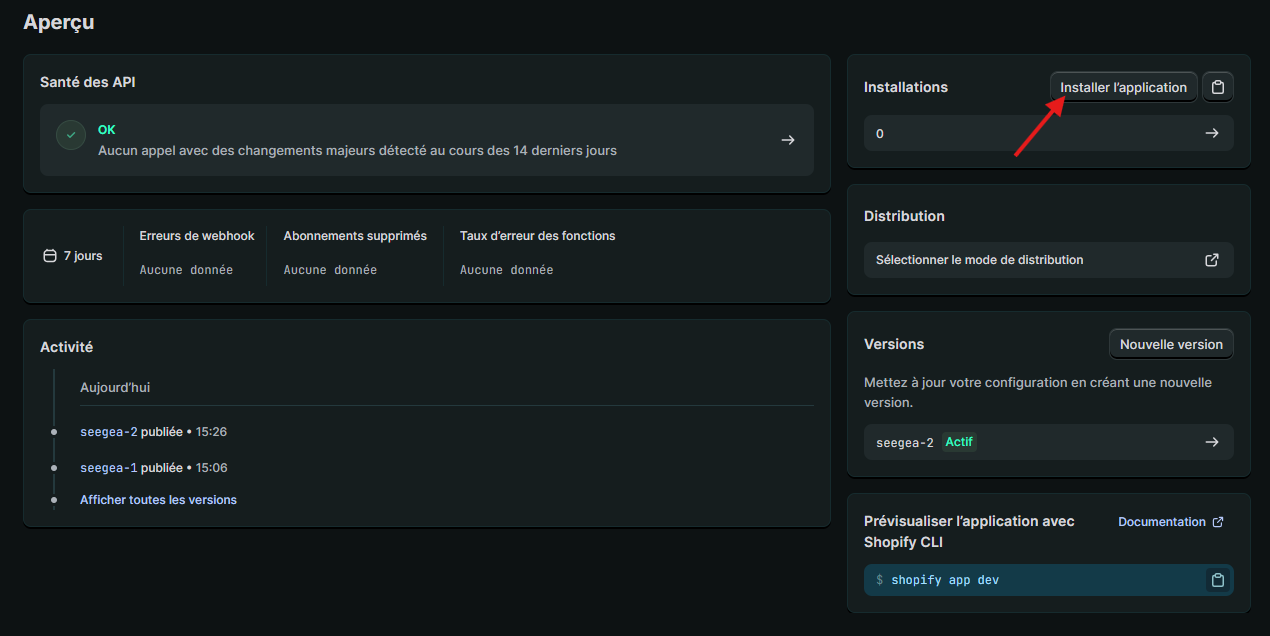1270x636 pixels.
Task: Click Afficher toutes les versions
Action: coord(158,499)
